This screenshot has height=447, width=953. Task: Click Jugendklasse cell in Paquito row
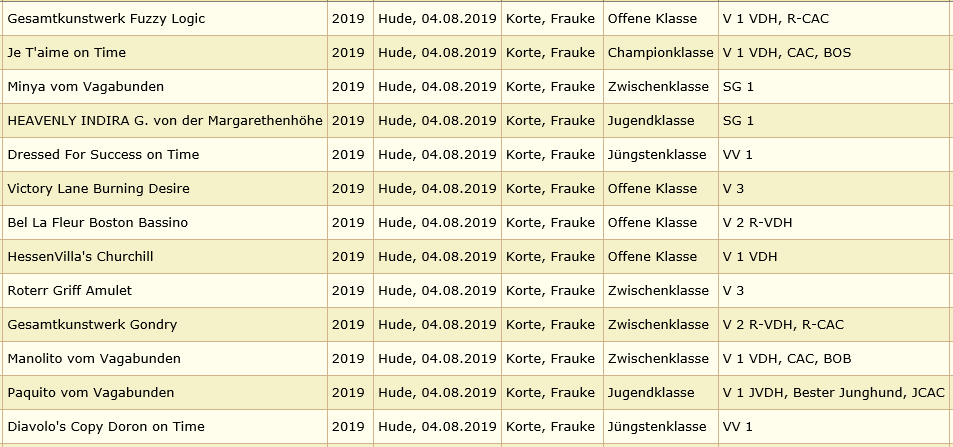tap(651, 393)
